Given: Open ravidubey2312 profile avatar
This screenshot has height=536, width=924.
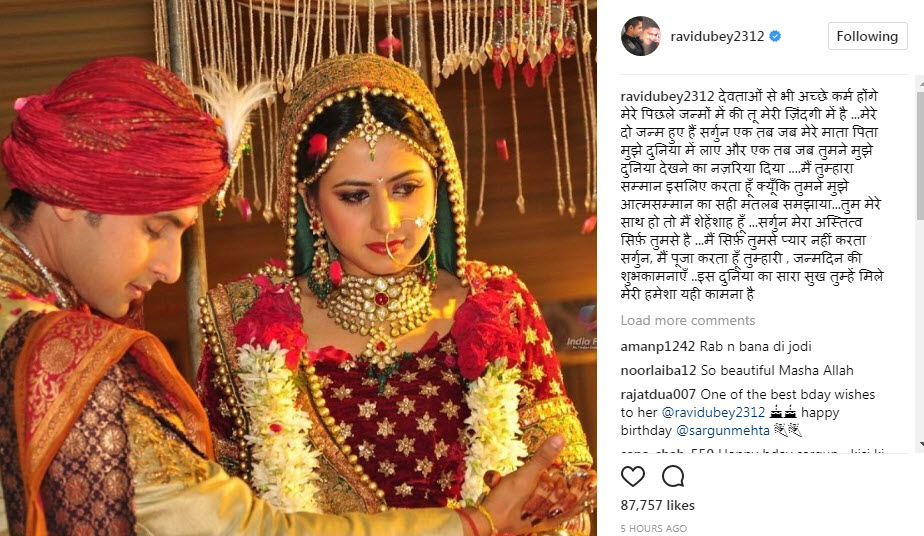Looking at the screenshot, I should click(x=641, y=36).
